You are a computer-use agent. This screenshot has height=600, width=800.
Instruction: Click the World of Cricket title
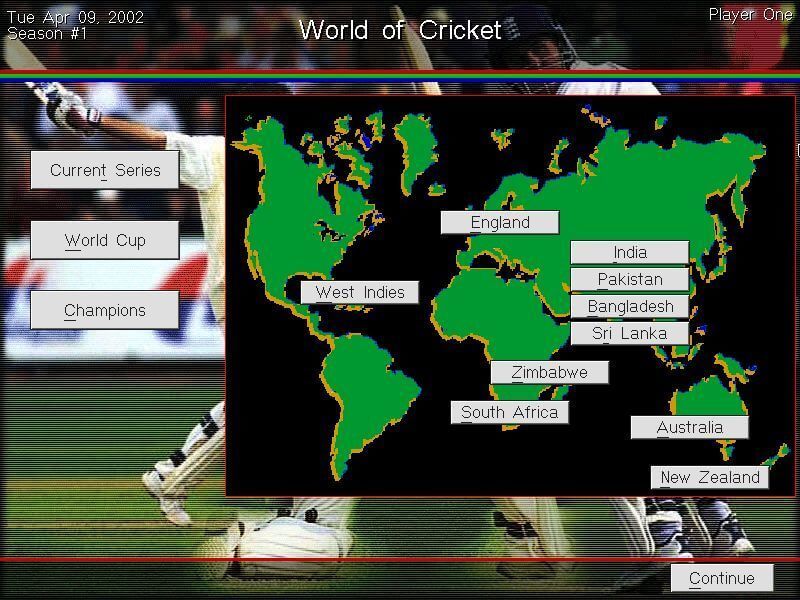click(x=400, y=30)
